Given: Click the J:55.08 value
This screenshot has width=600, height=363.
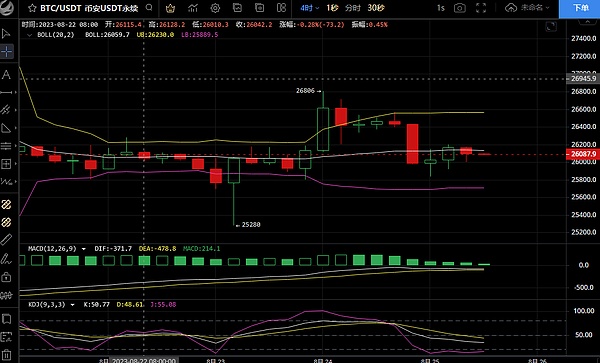Looking at the screenshot, I should pyautogui.click(x=163, y=305).
